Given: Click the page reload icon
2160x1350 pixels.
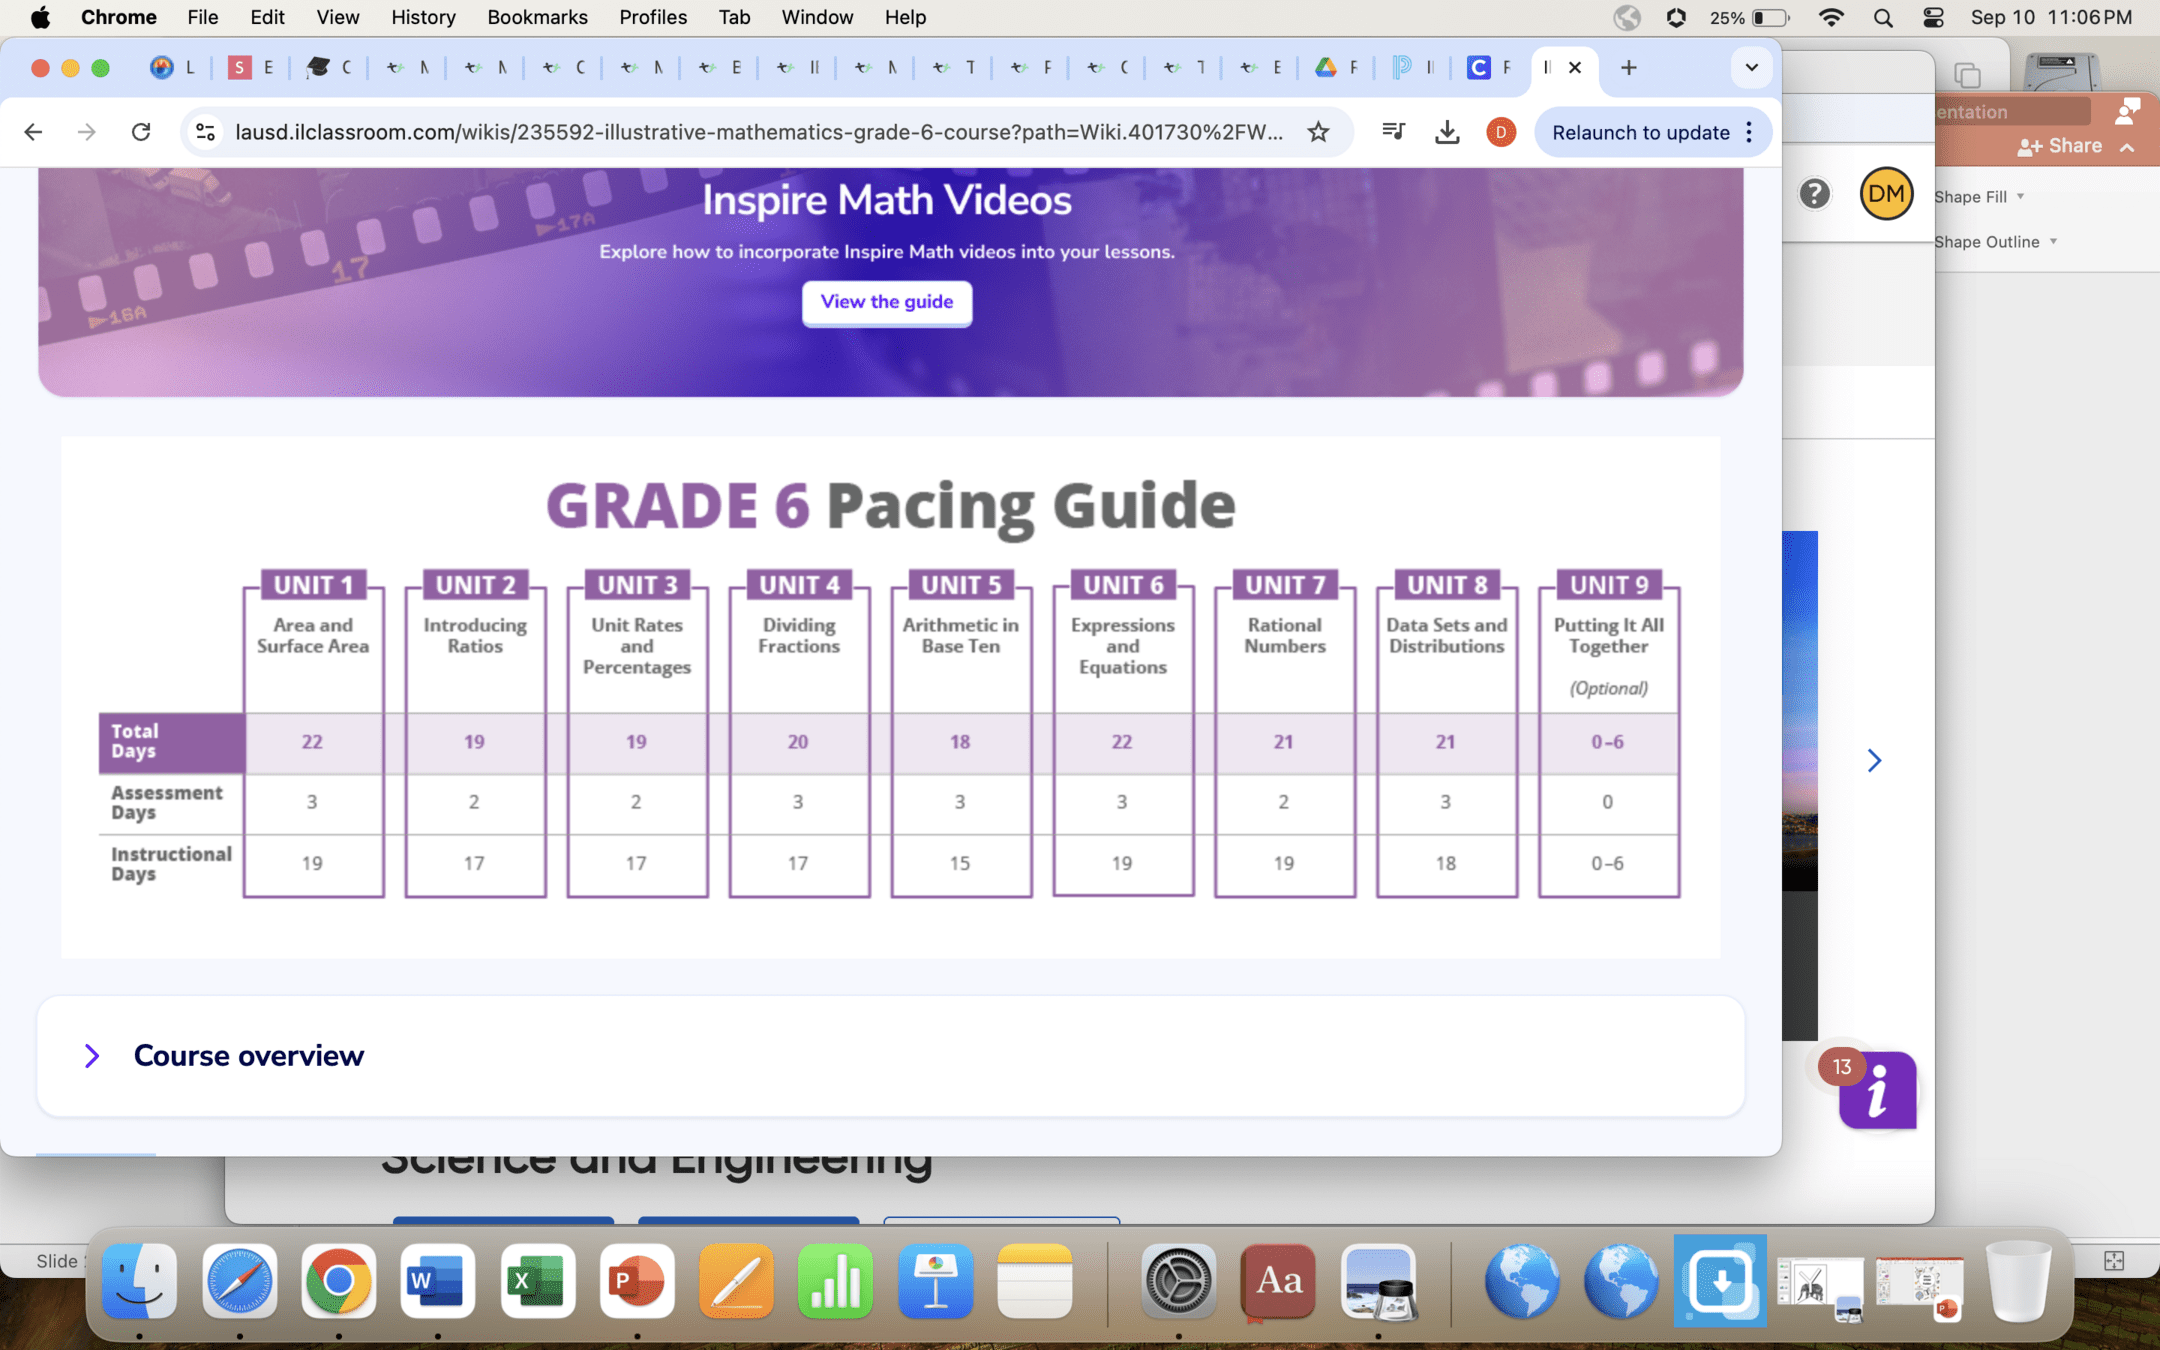Looking at the screenshot, I should pyautogui.click(x=141, y=132).
